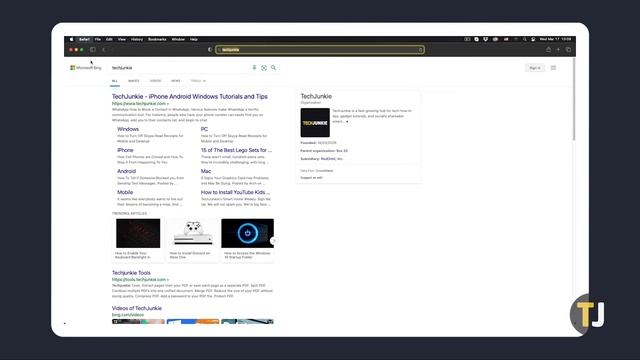The height and width of the screenshot is (360, 640).
Task: Click the TechJunkie logo in knowledge panel
Action: (x=315, y=122)
